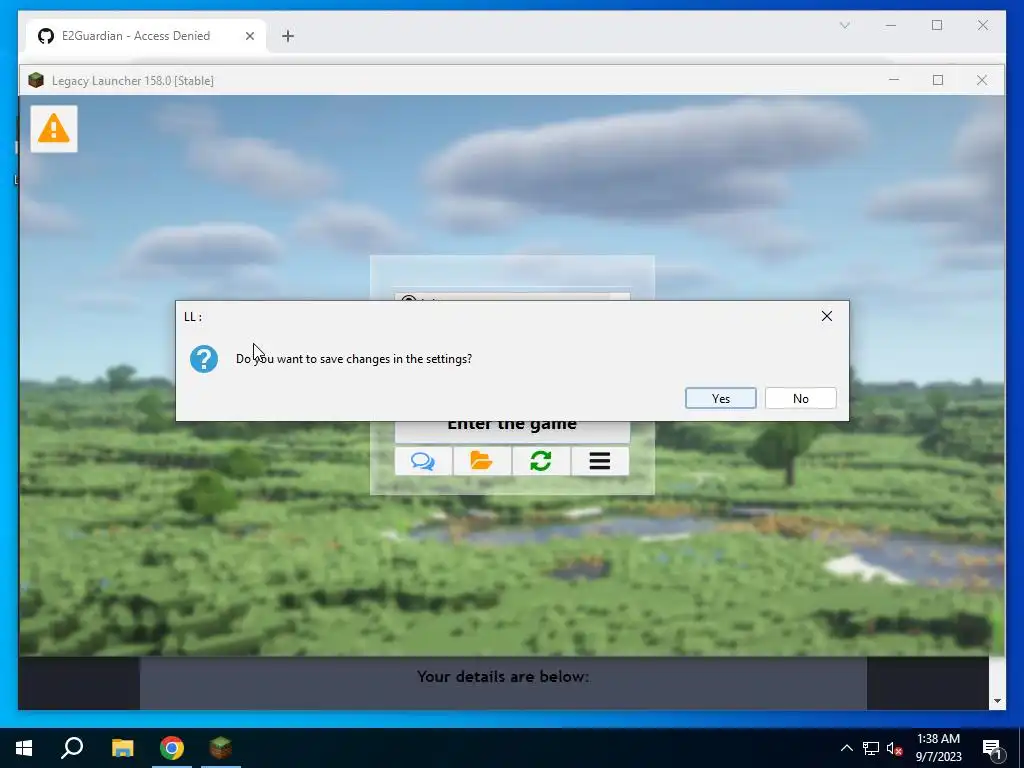This screenshot has height=768, width=1024.
Task: Click No to discard settings changes
Action: click(801, 398)
